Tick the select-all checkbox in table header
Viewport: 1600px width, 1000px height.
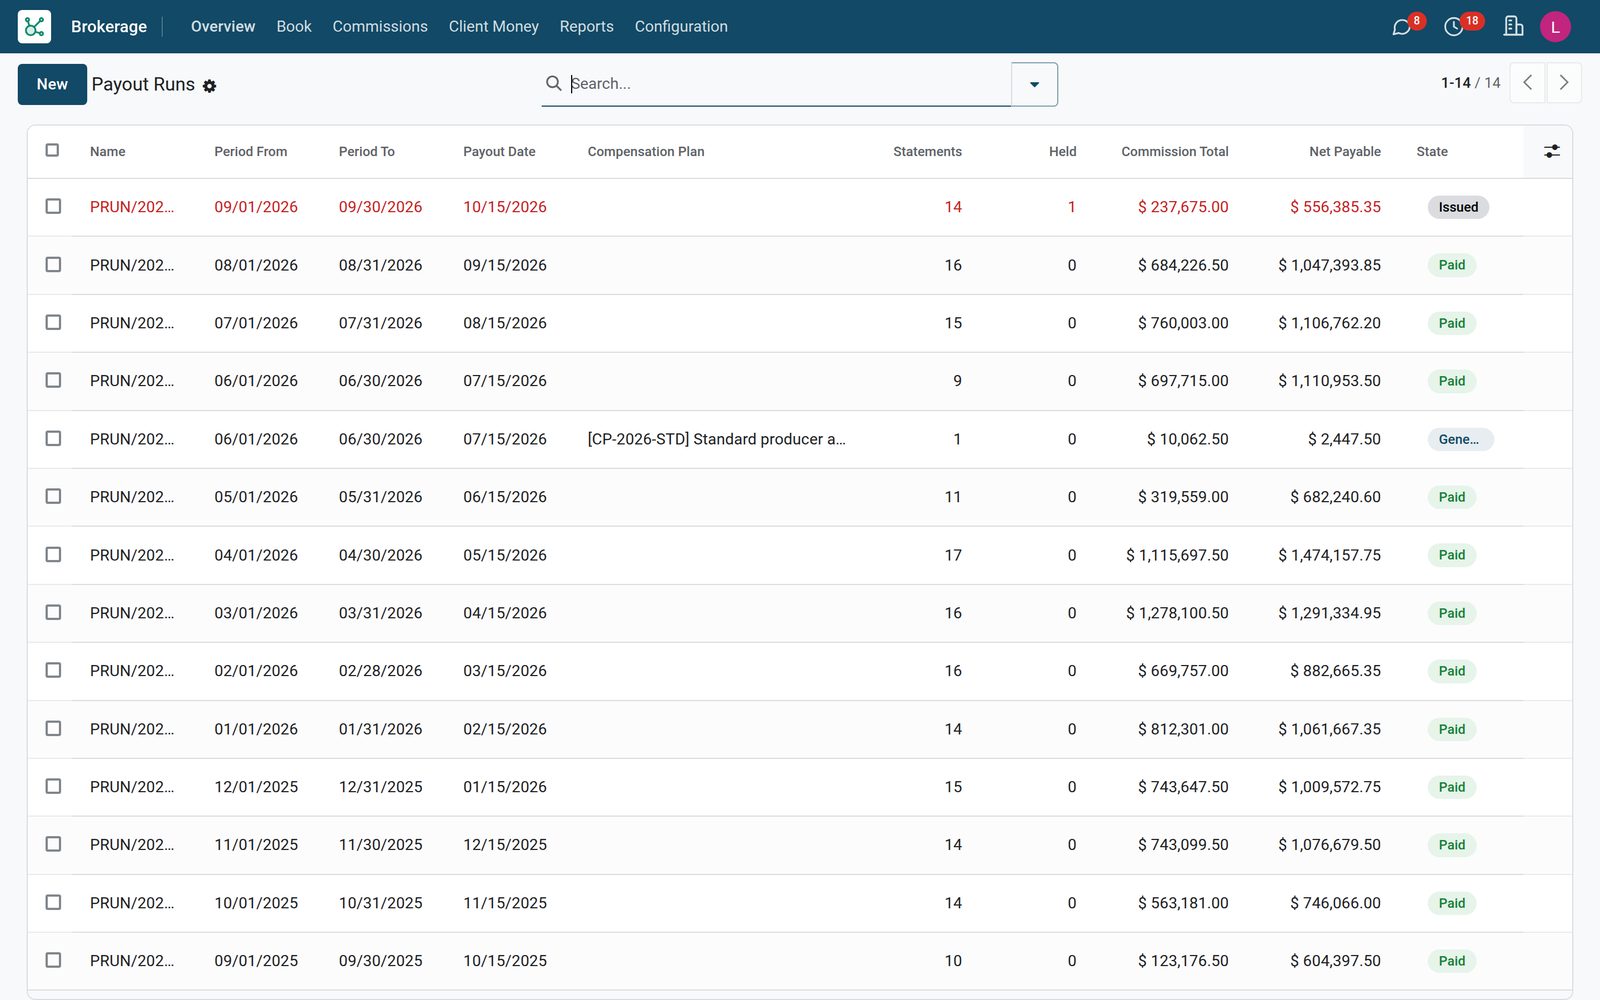(53, 150)
